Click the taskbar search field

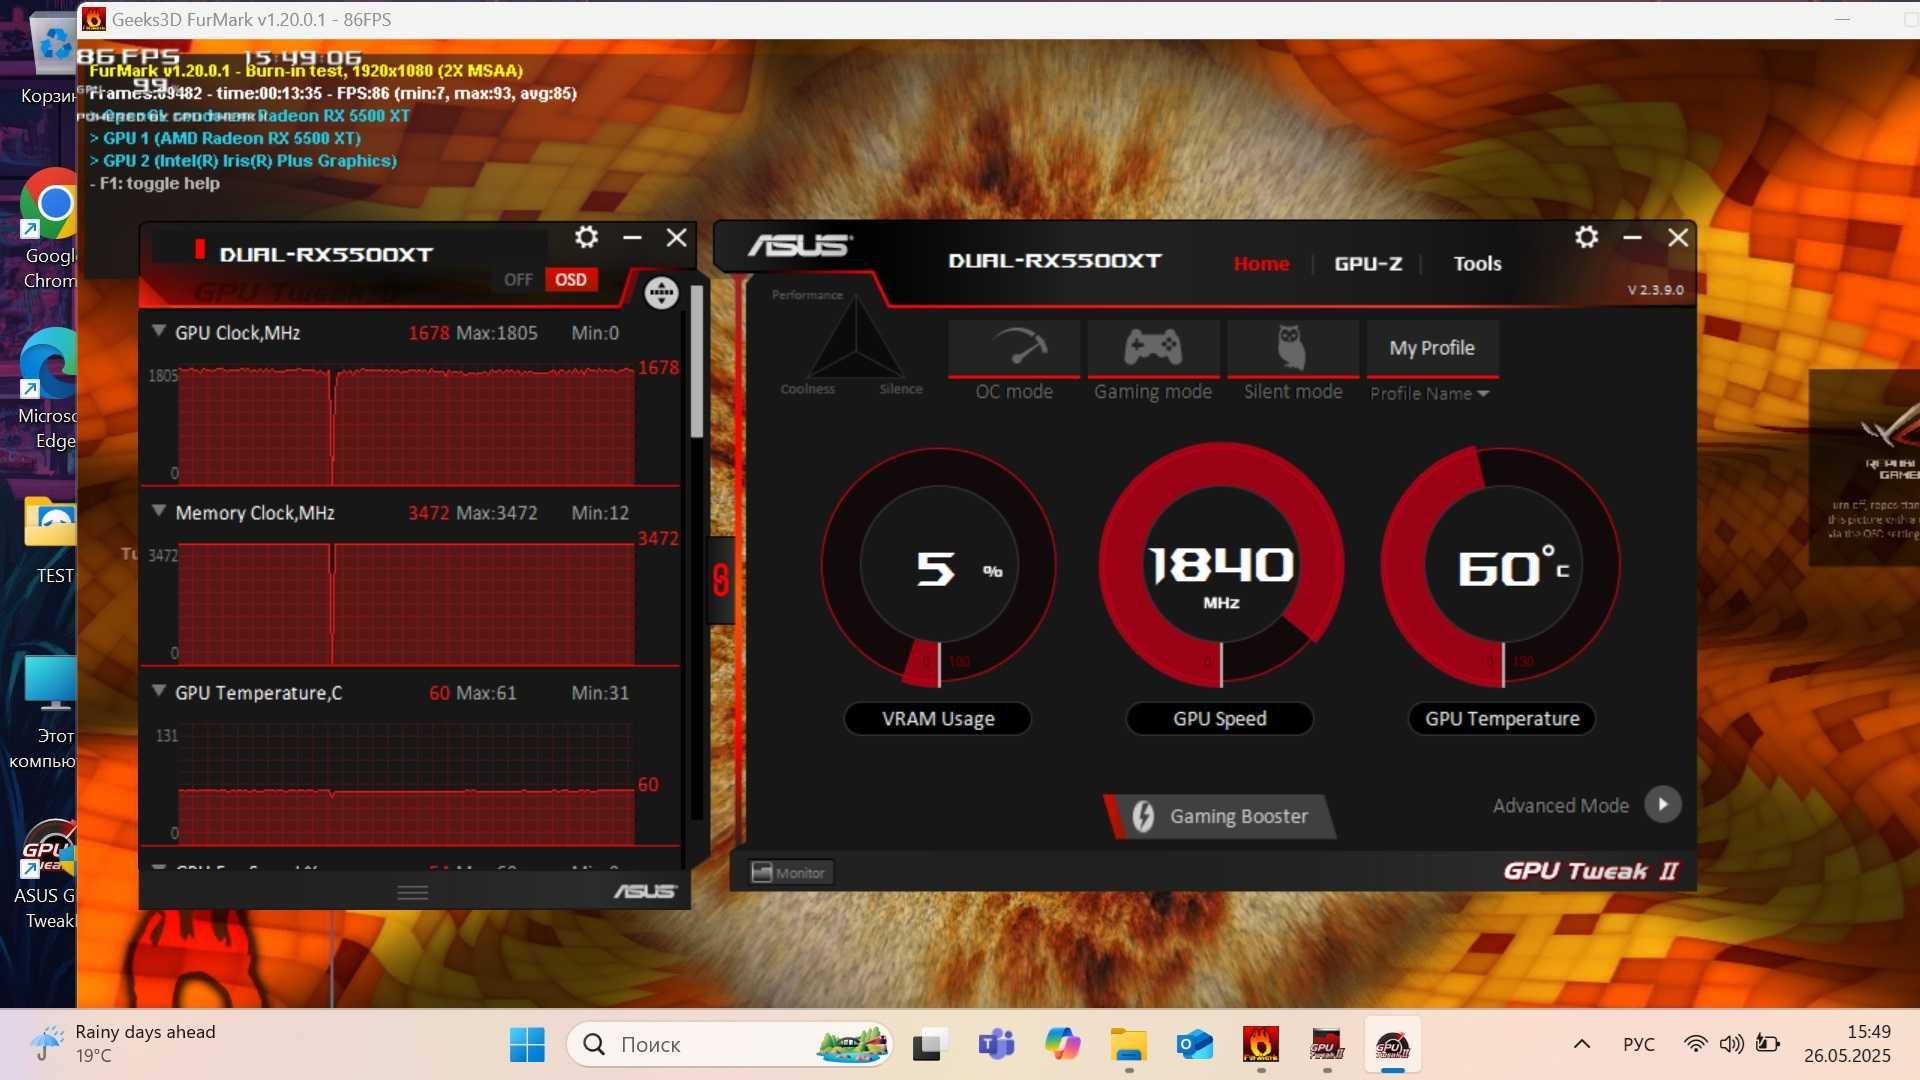tap(729, 1045)
